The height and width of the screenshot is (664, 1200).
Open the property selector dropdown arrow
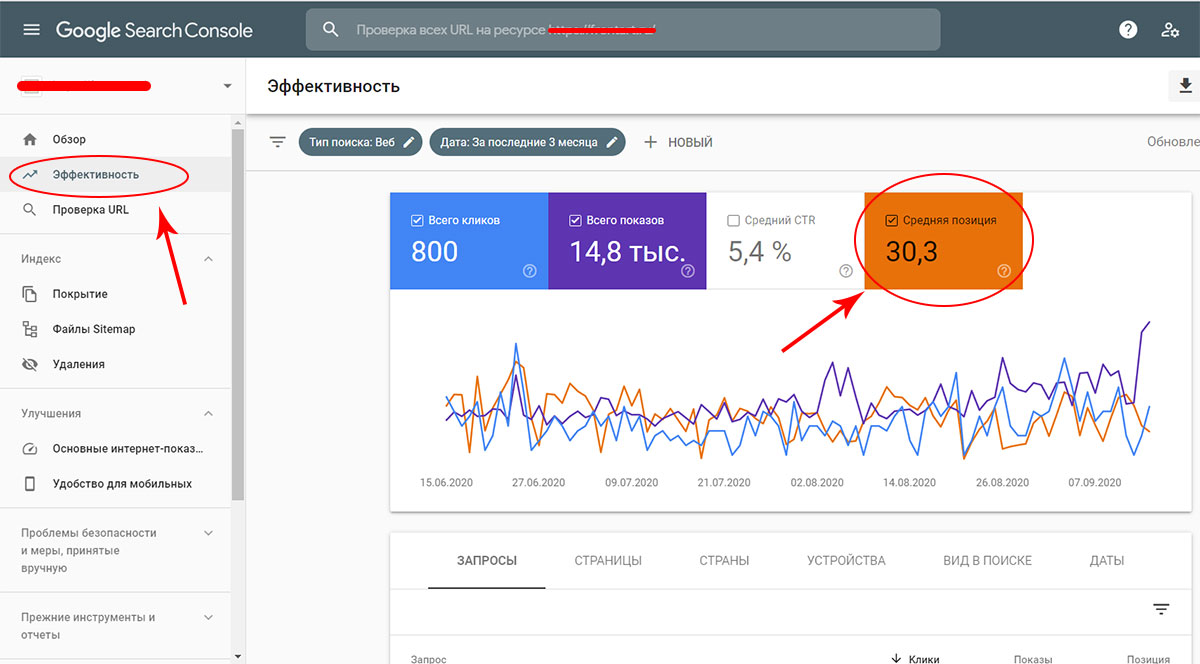[x=227, y=87]
